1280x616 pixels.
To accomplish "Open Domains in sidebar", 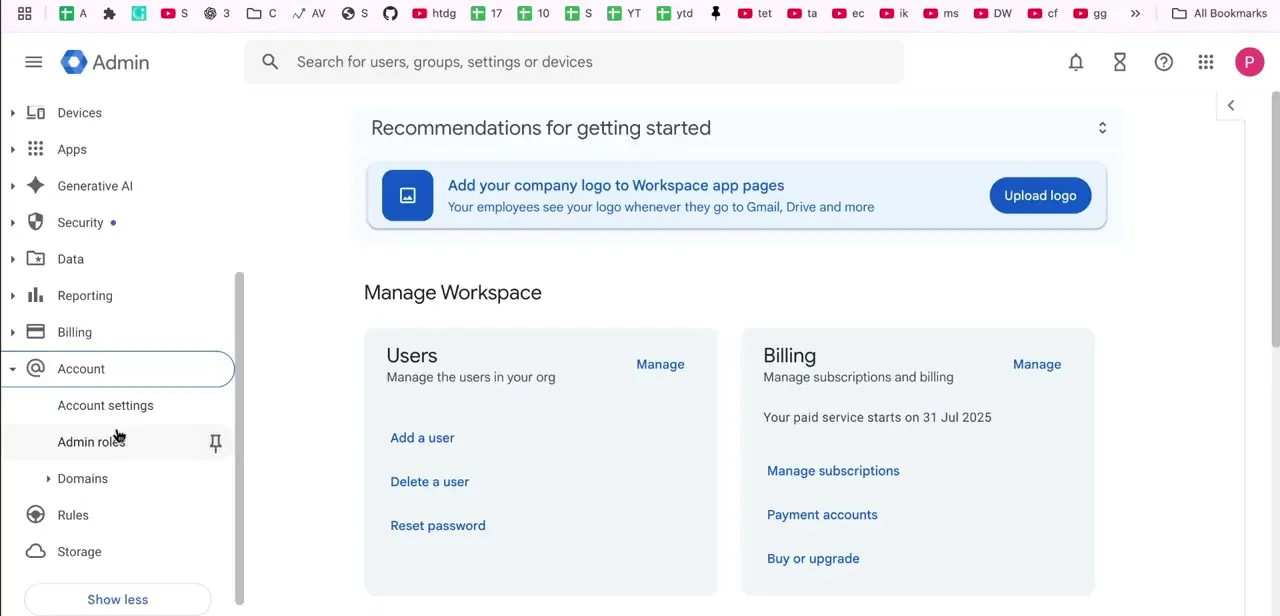I will coord(82,479).
